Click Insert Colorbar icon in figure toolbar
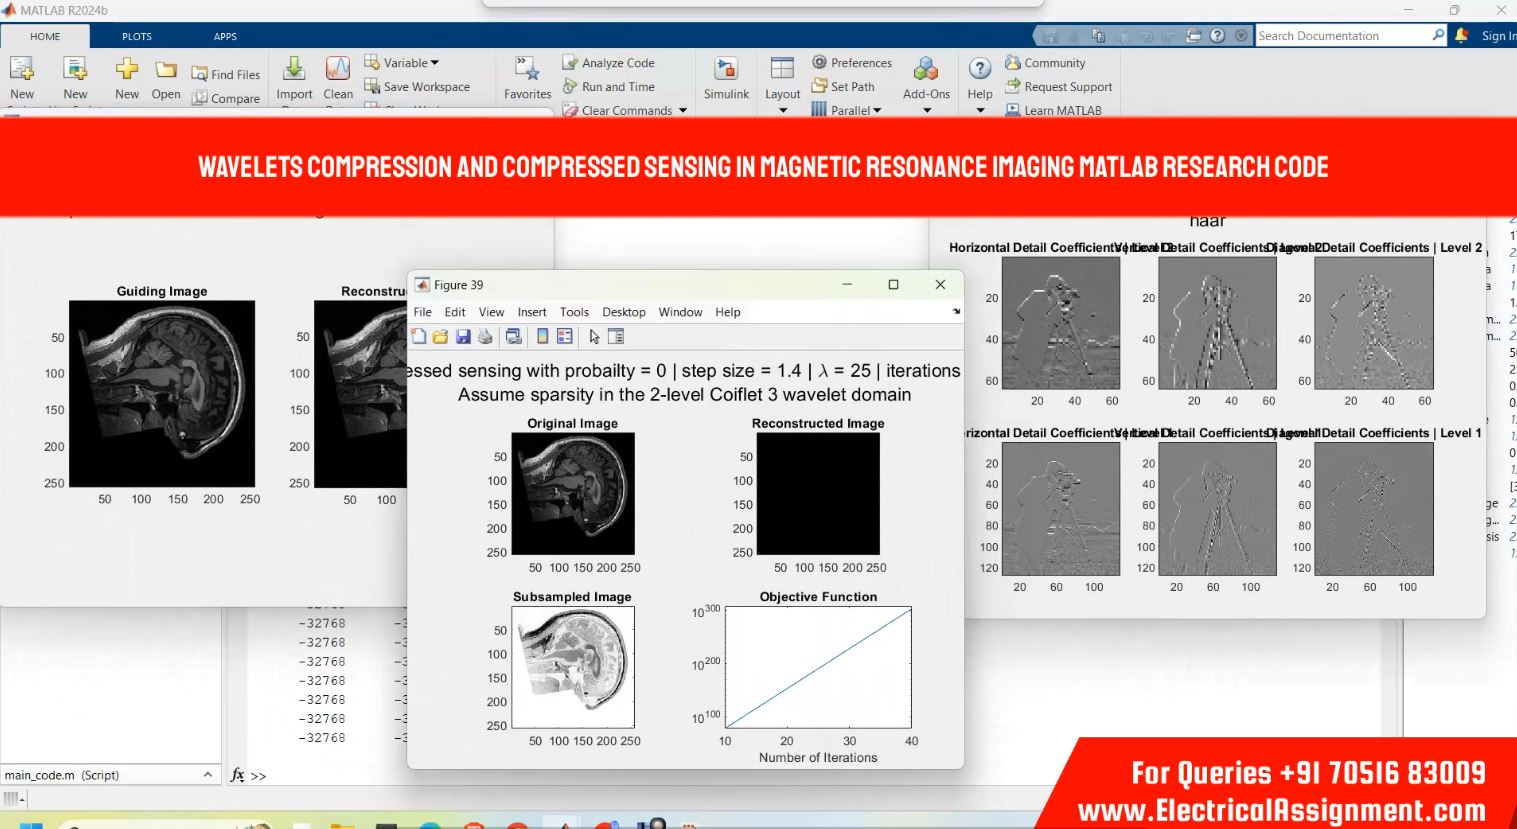The height and width of the screenshot is (829, 1517). (x=543, y=337)
